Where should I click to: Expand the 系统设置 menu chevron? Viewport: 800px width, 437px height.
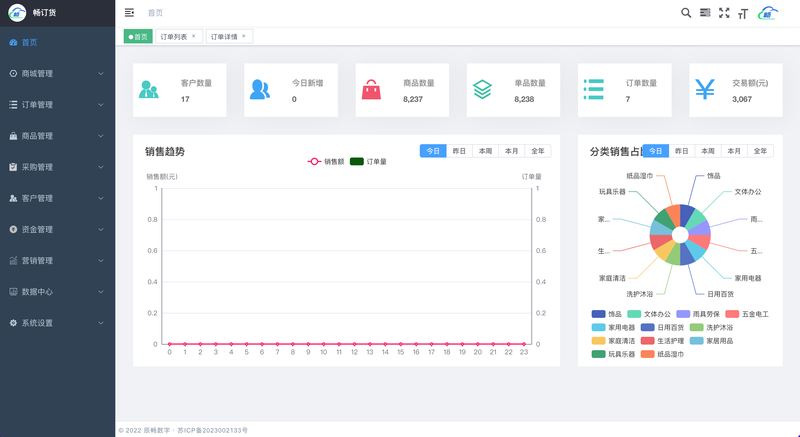[101, 323]
